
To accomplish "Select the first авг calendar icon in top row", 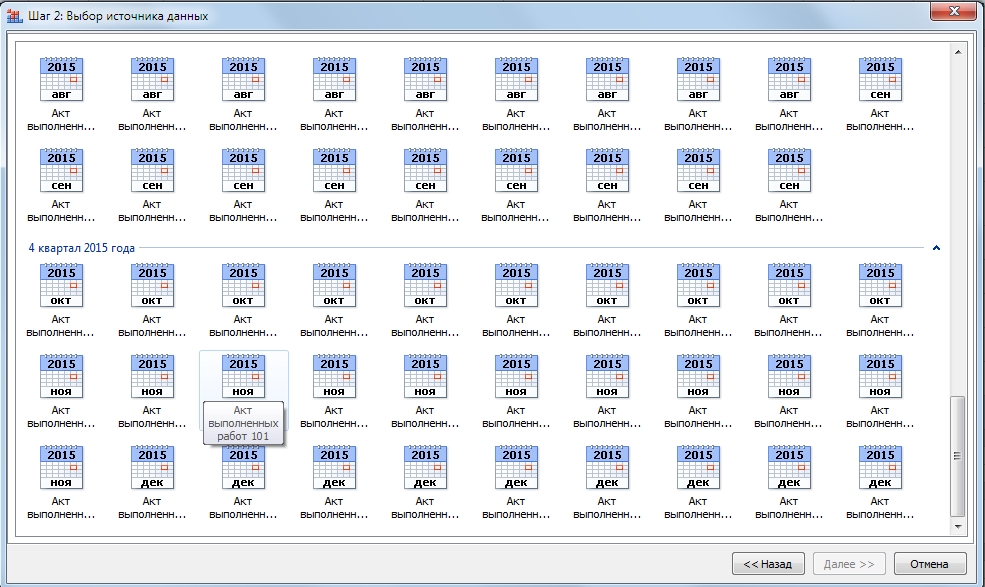I will tap(61, 79).
